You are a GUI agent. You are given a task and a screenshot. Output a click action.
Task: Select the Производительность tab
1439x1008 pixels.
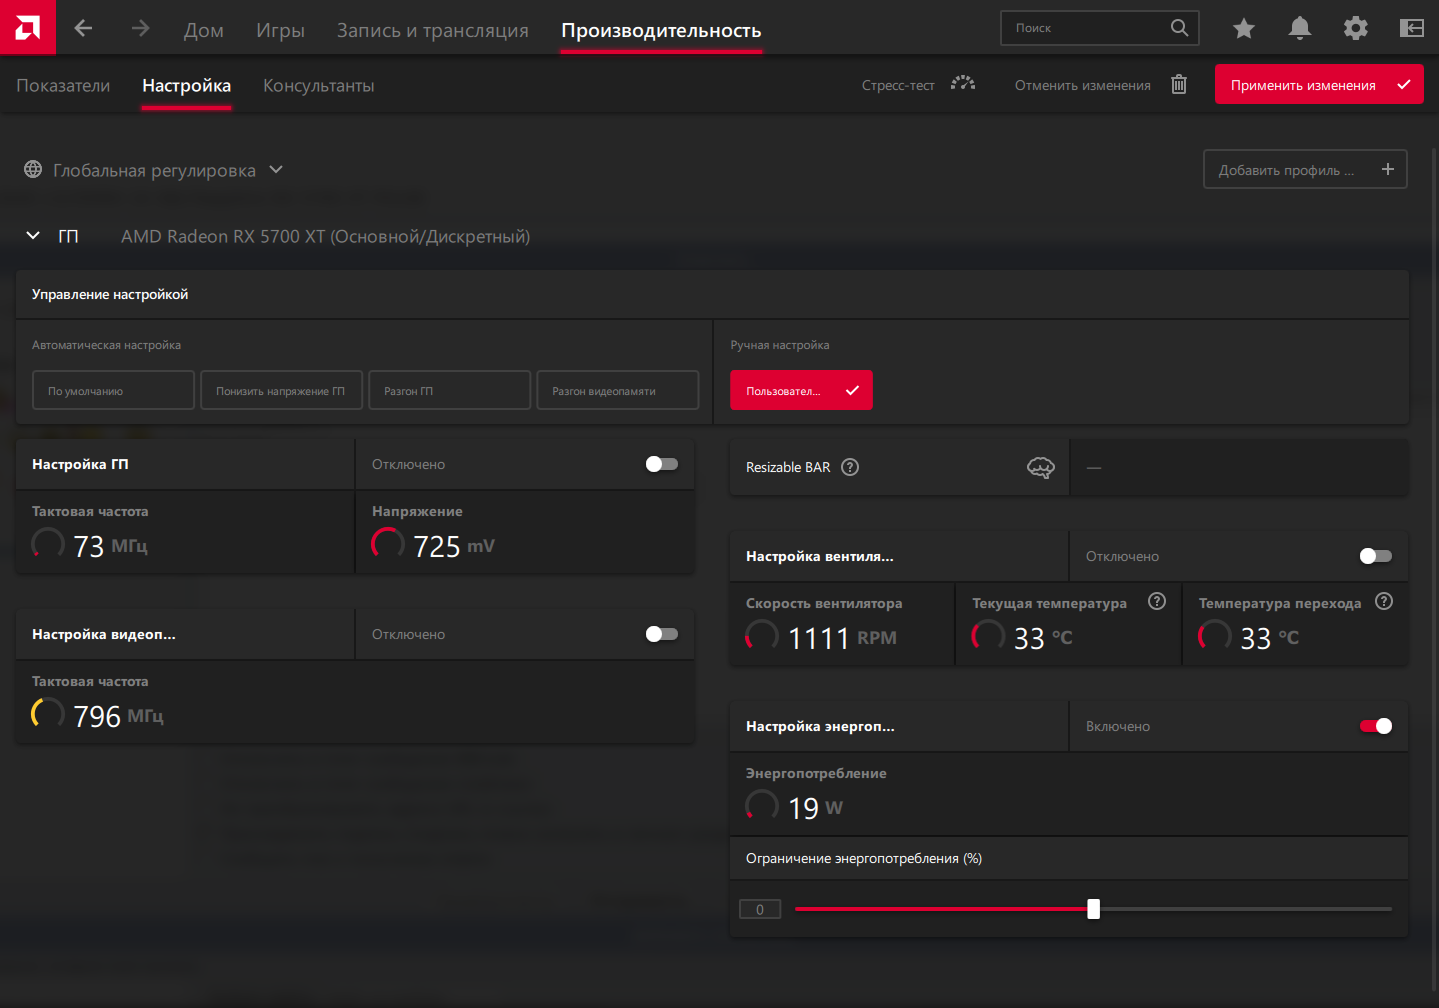tap(661, 31)
